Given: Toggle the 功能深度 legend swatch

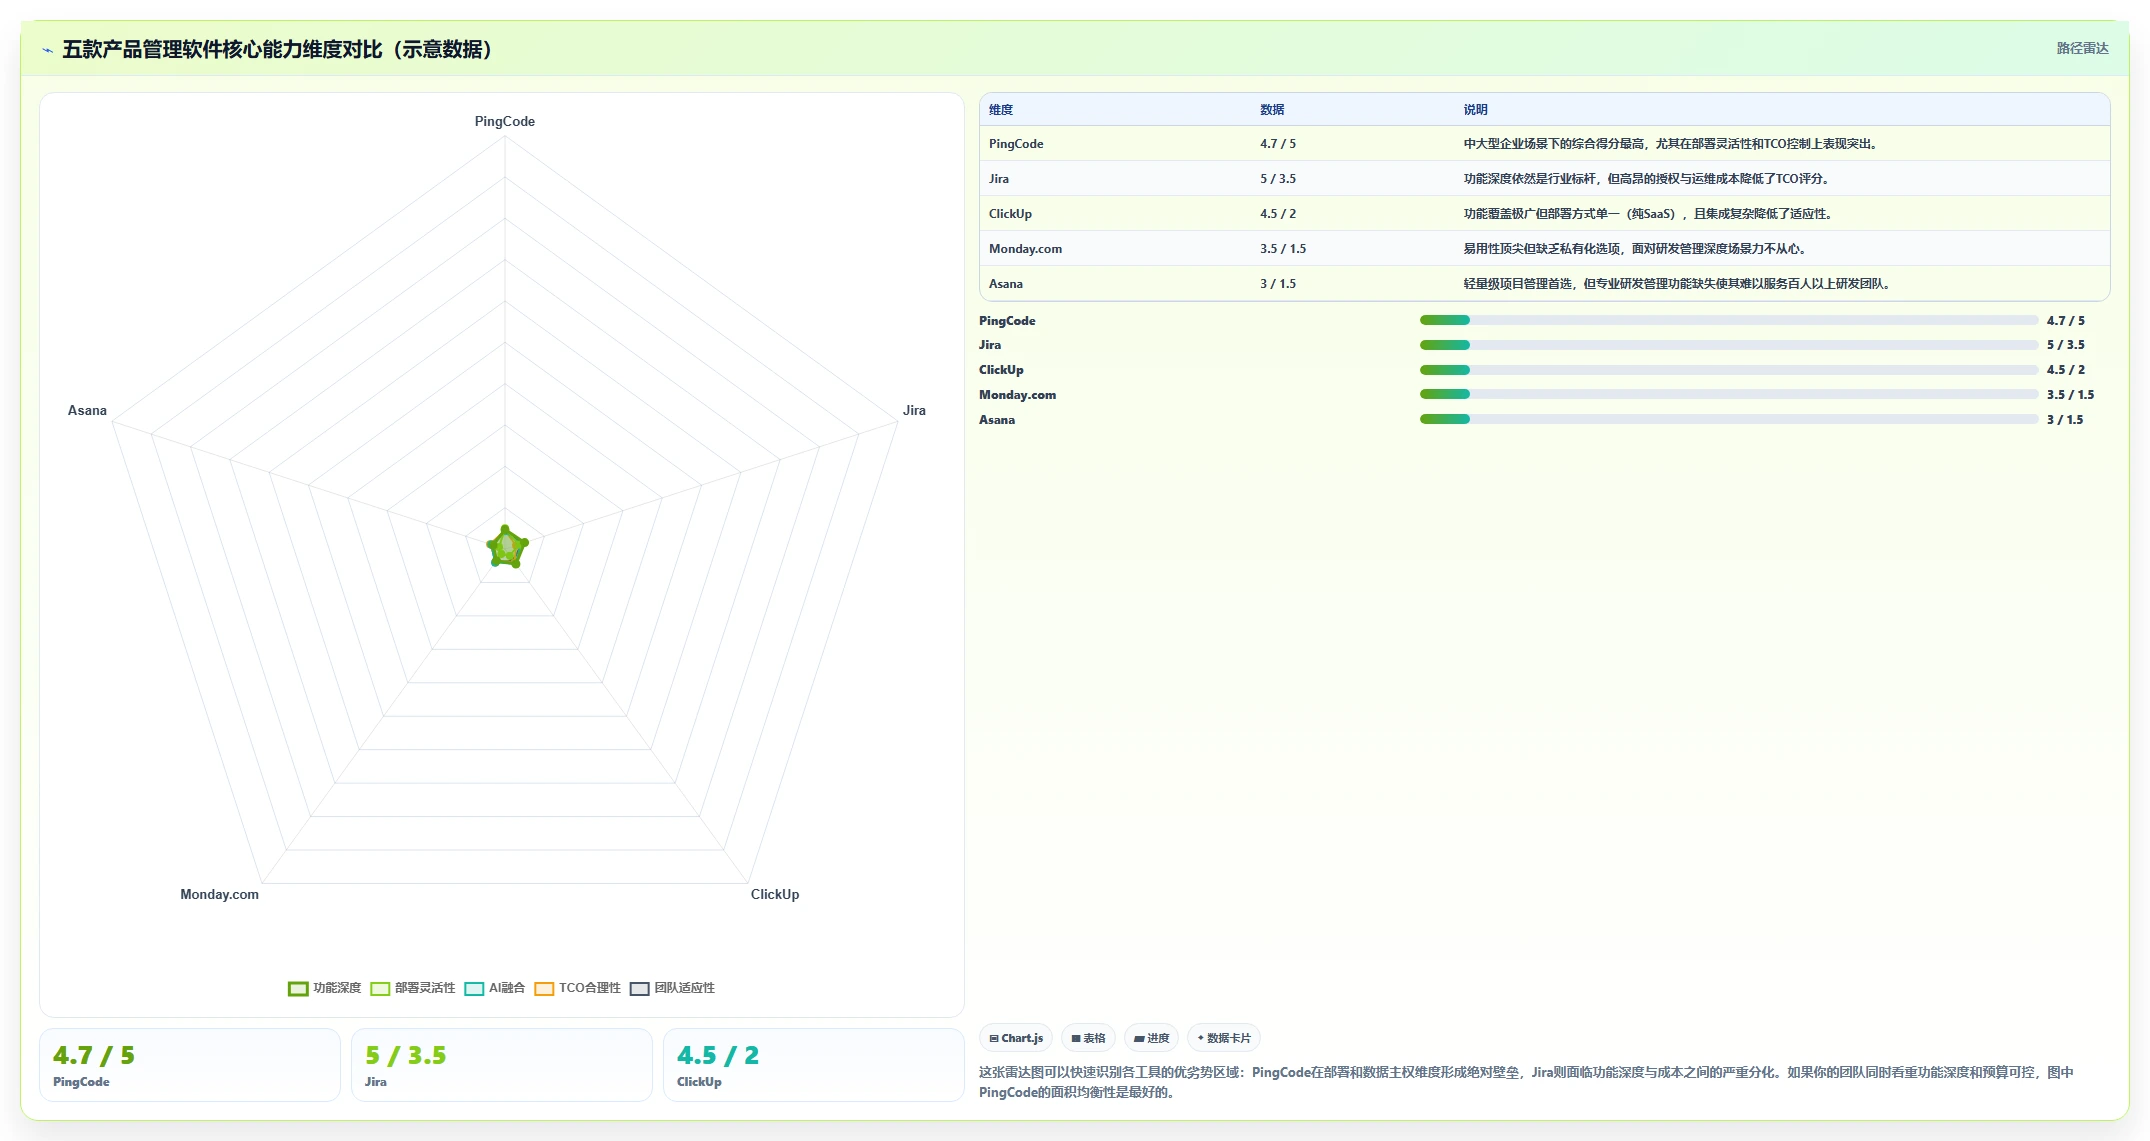Looking at the screenshot, I should pos(298,988).
